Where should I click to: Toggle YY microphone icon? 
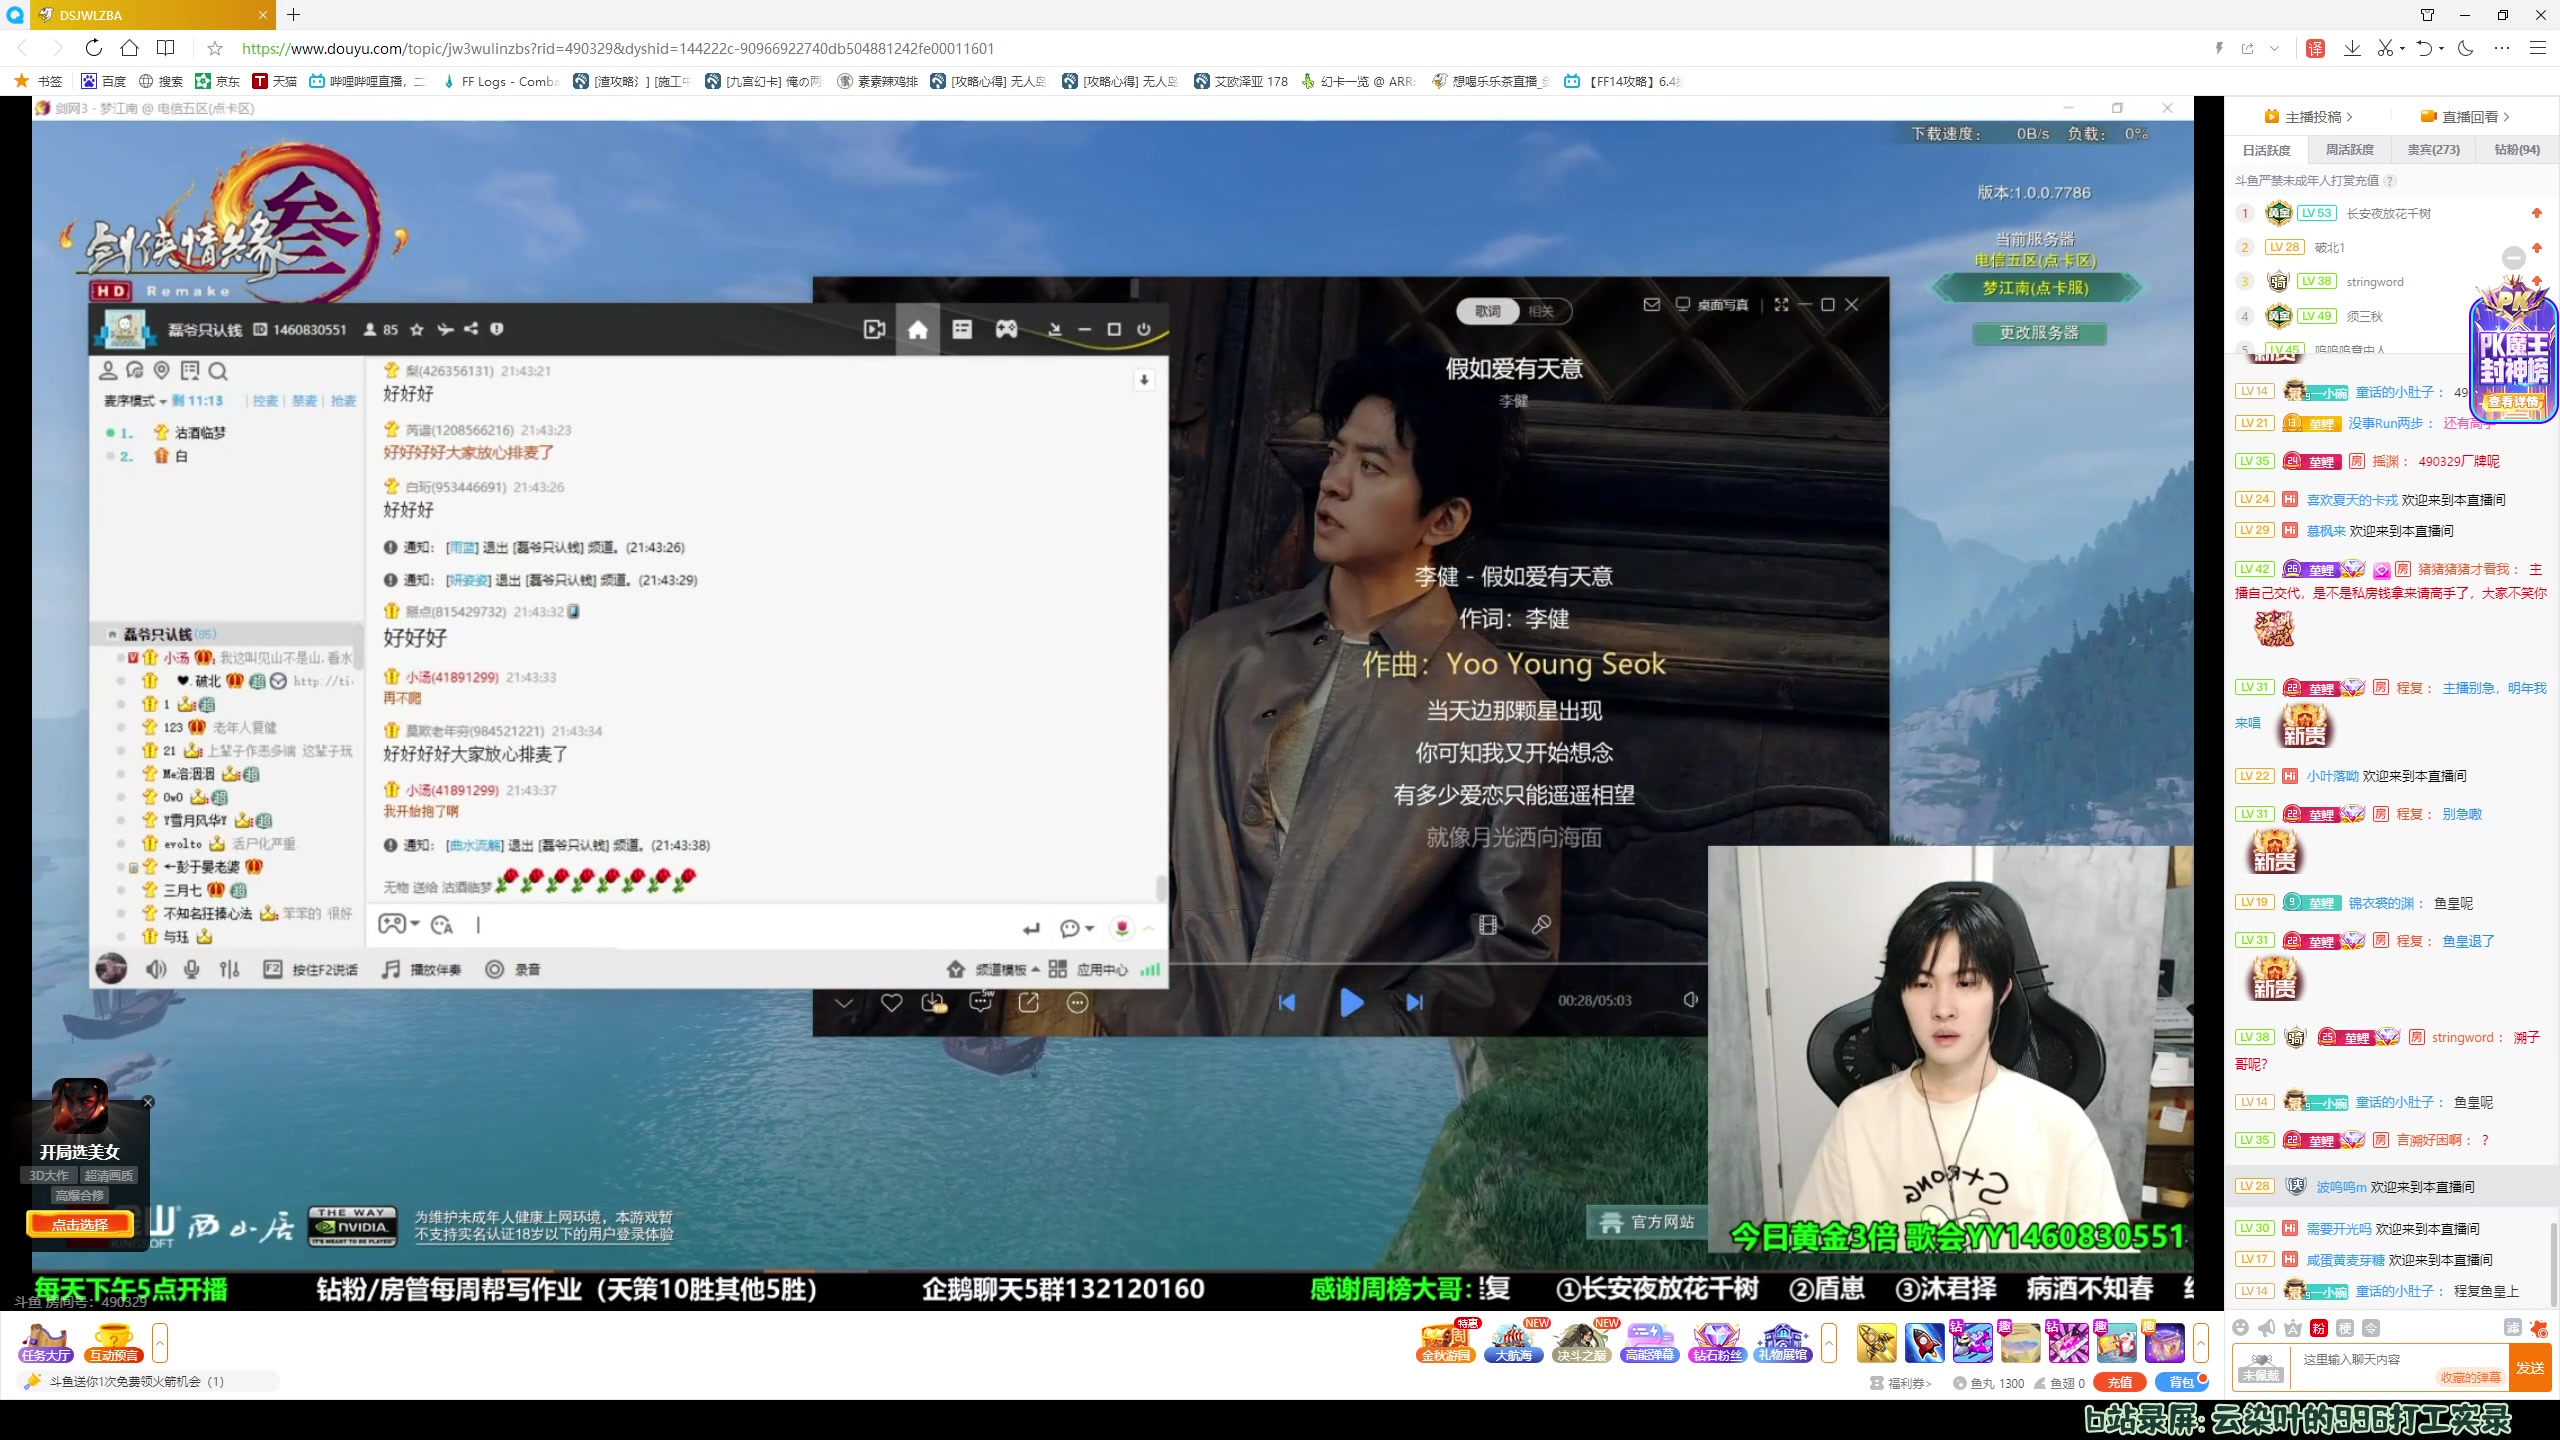[192, 969]
